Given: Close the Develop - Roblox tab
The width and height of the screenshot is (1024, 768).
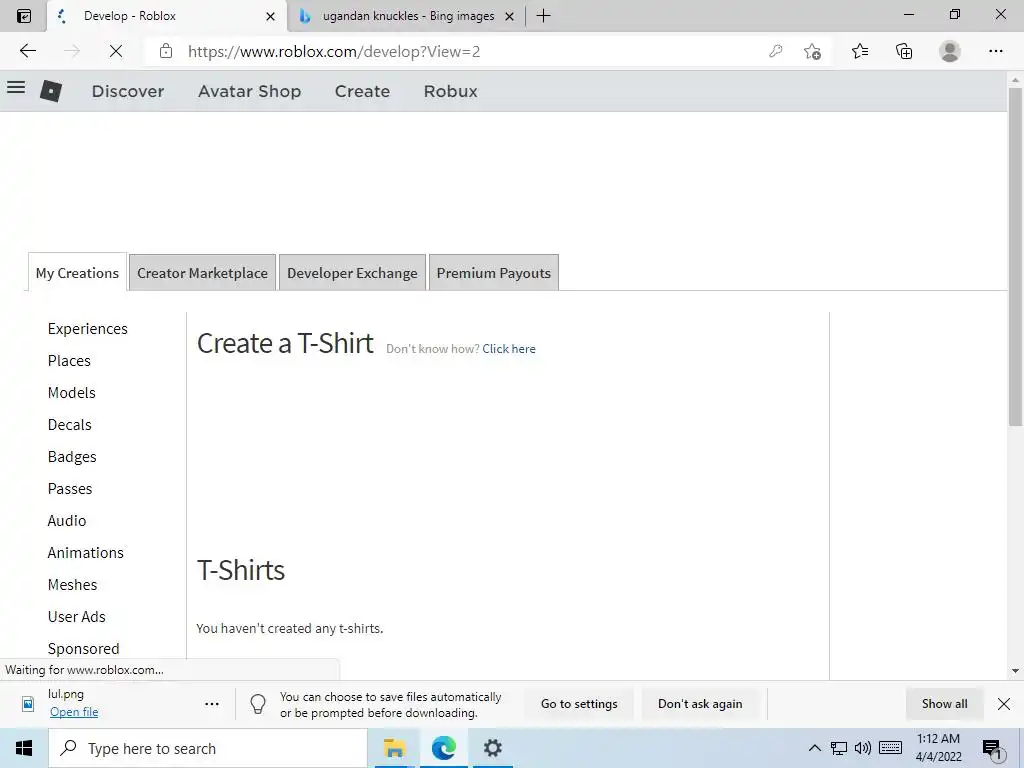Looking at the screenshot, I should (270, 16).
